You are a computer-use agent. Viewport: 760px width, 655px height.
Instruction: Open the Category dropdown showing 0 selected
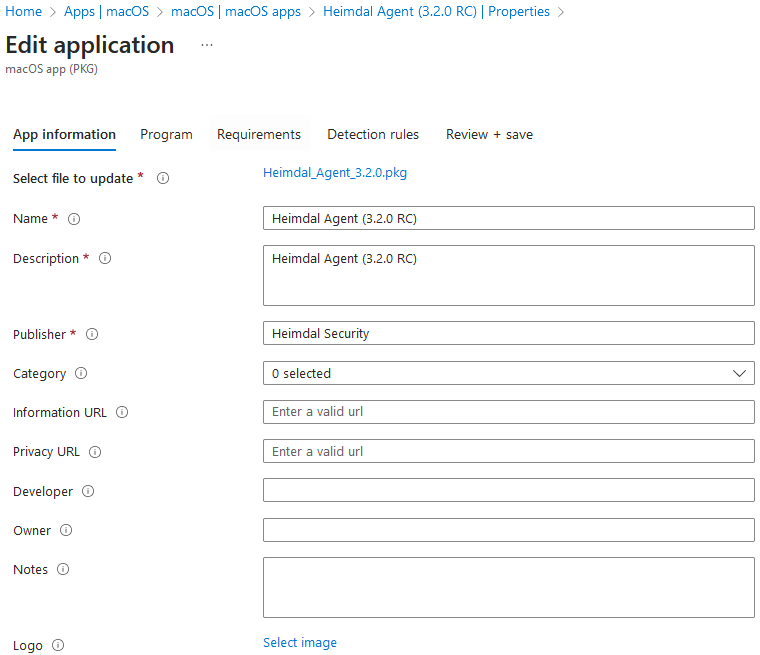508,373
